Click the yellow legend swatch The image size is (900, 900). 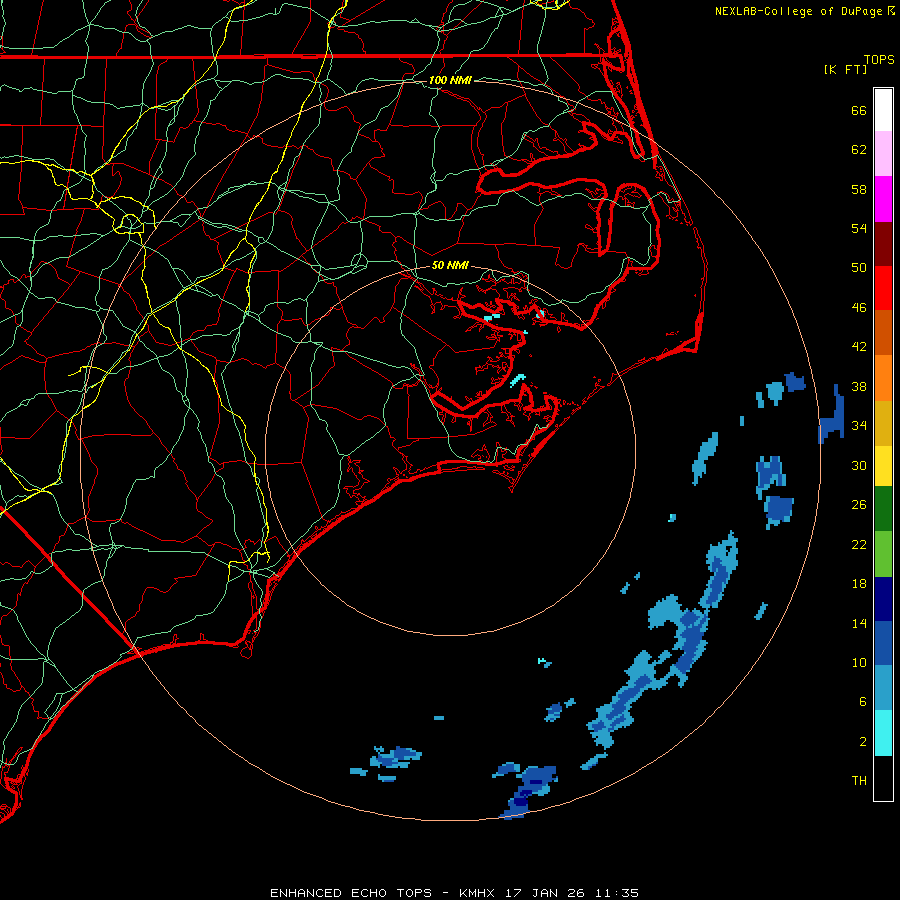click(x=883, y=466)
